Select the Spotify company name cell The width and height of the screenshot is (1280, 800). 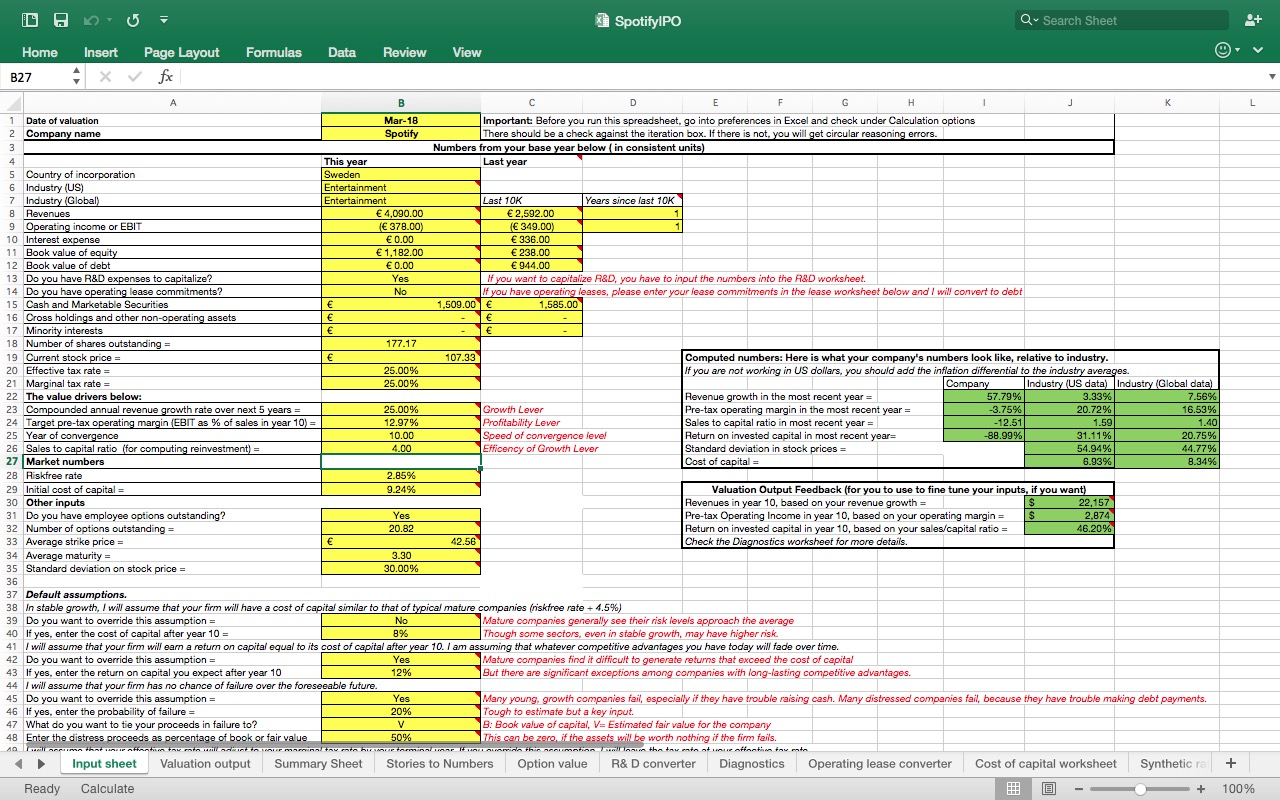401,133
